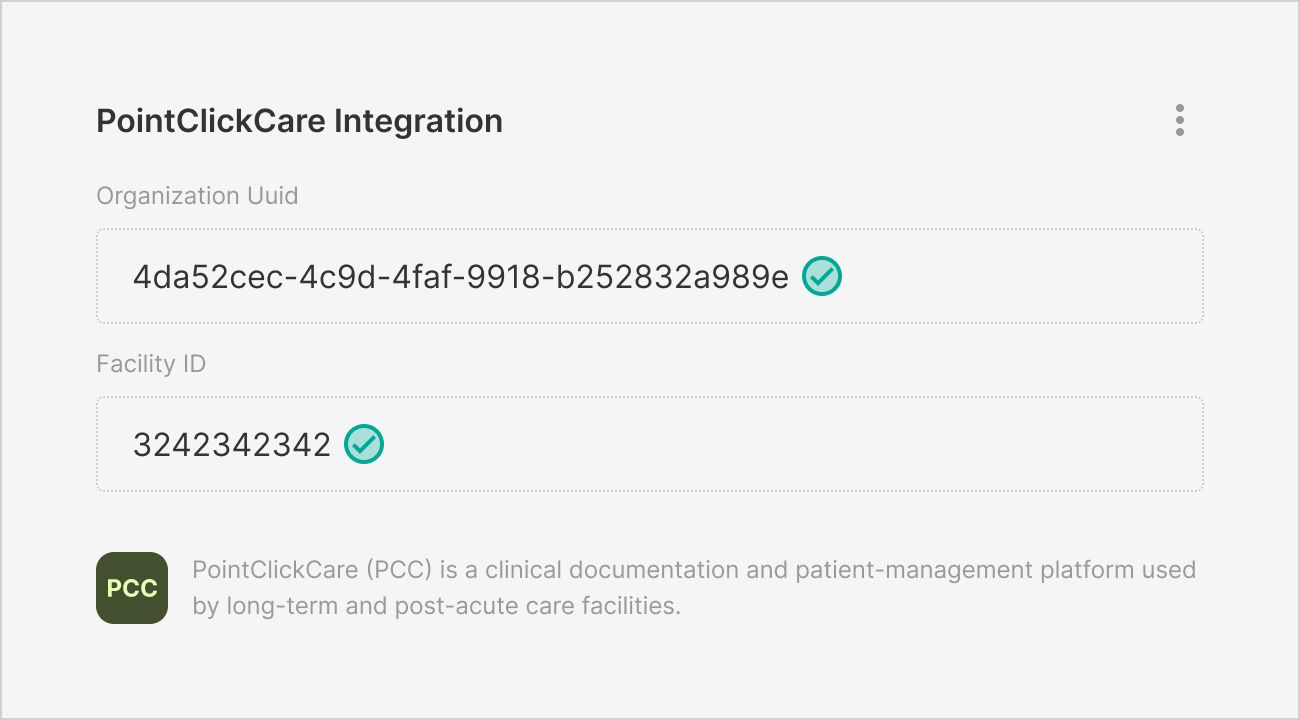Focus the Facility ID input field
The image size is (1300, 720).
point(780,444)
